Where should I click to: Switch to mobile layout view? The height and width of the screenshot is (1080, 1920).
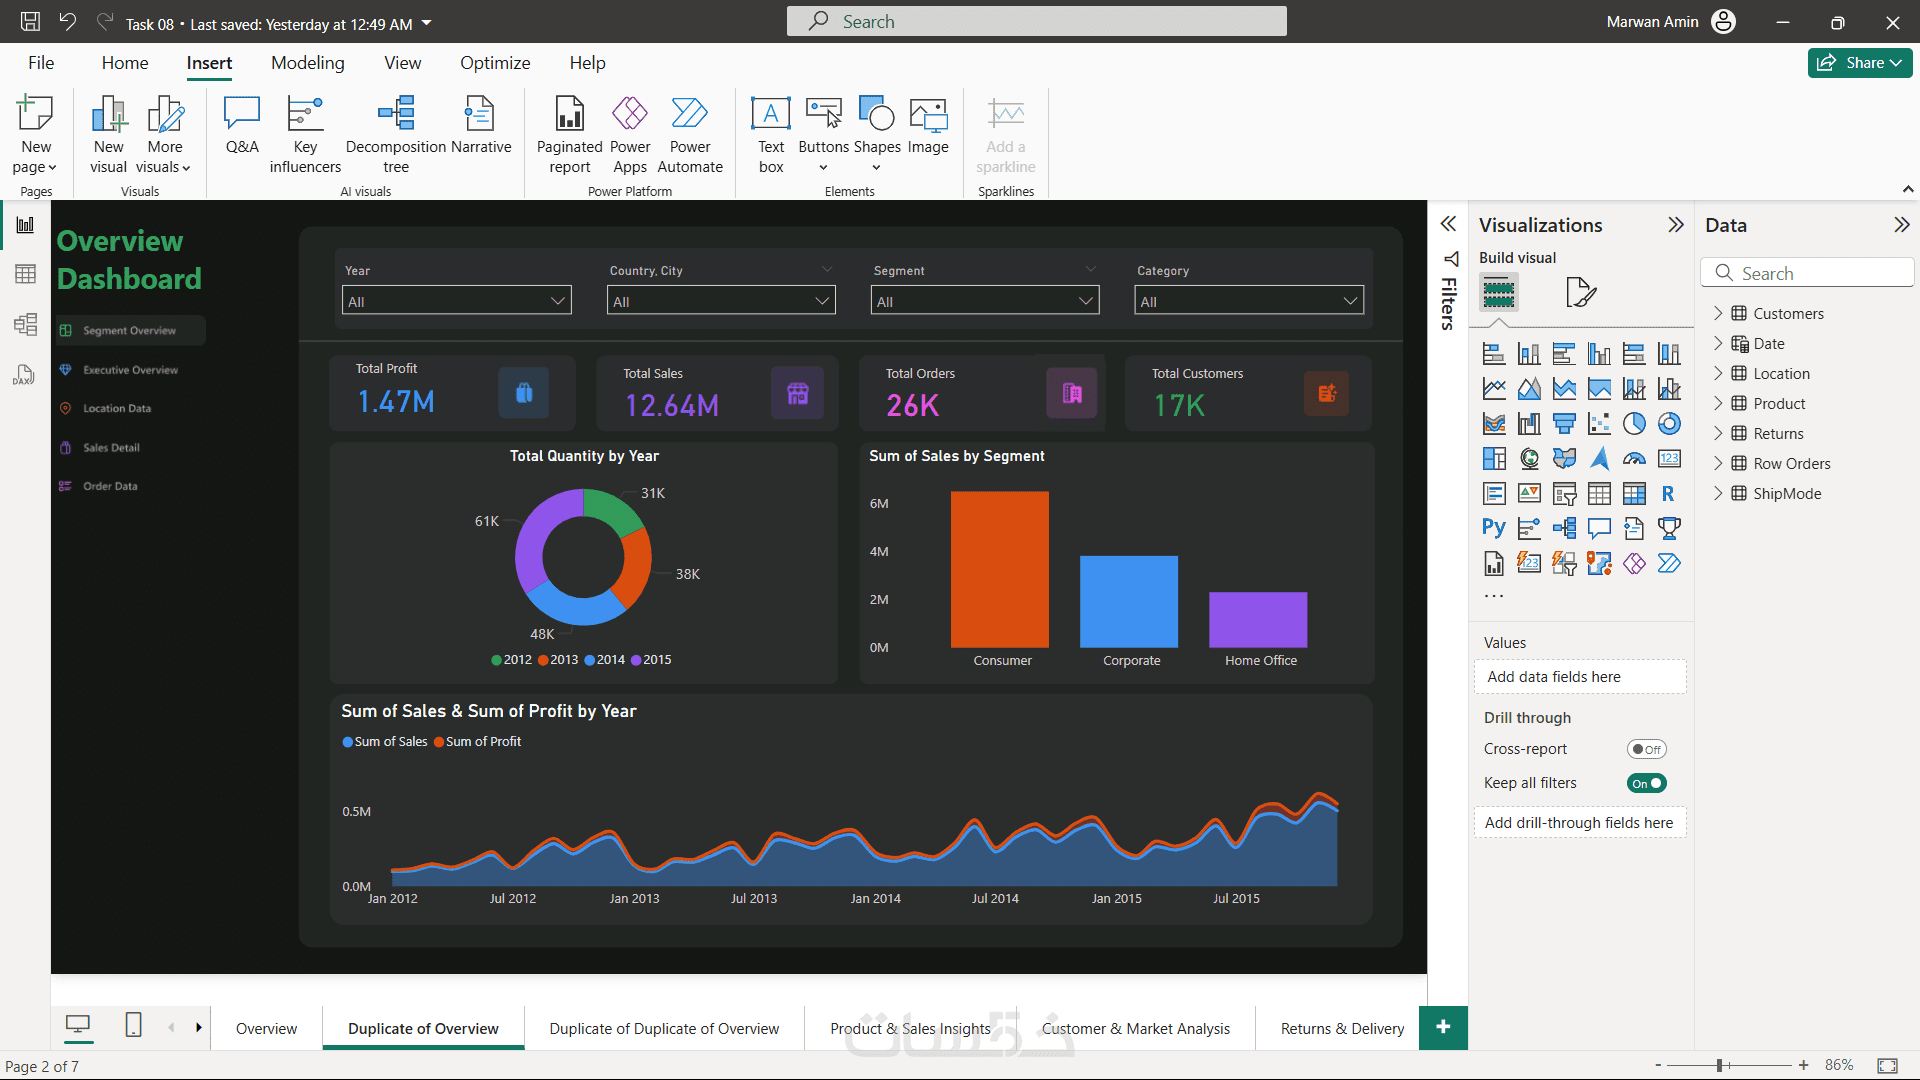pyautogui.click(x=133, y=1025)
